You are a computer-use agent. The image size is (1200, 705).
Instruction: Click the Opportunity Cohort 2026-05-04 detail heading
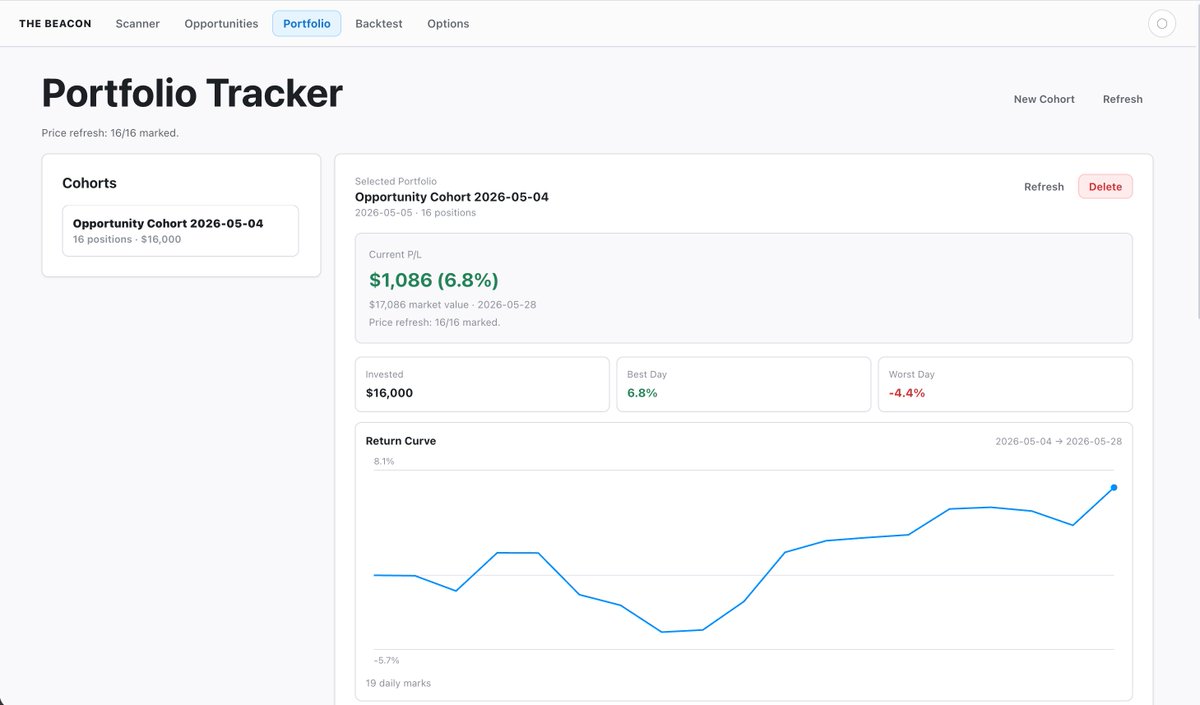tap(452, 197)
